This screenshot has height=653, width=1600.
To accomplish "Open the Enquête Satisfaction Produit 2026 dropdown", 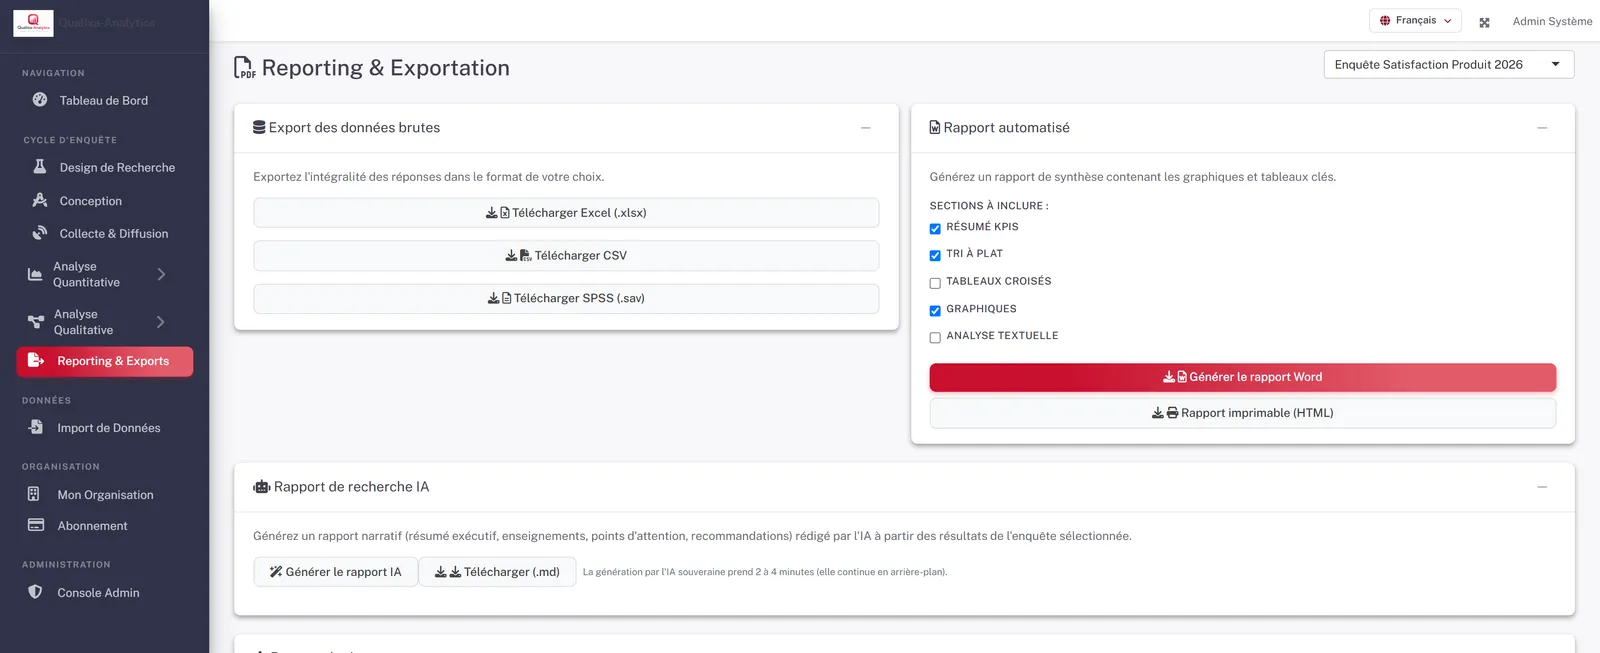I will tap(1449, 64).
